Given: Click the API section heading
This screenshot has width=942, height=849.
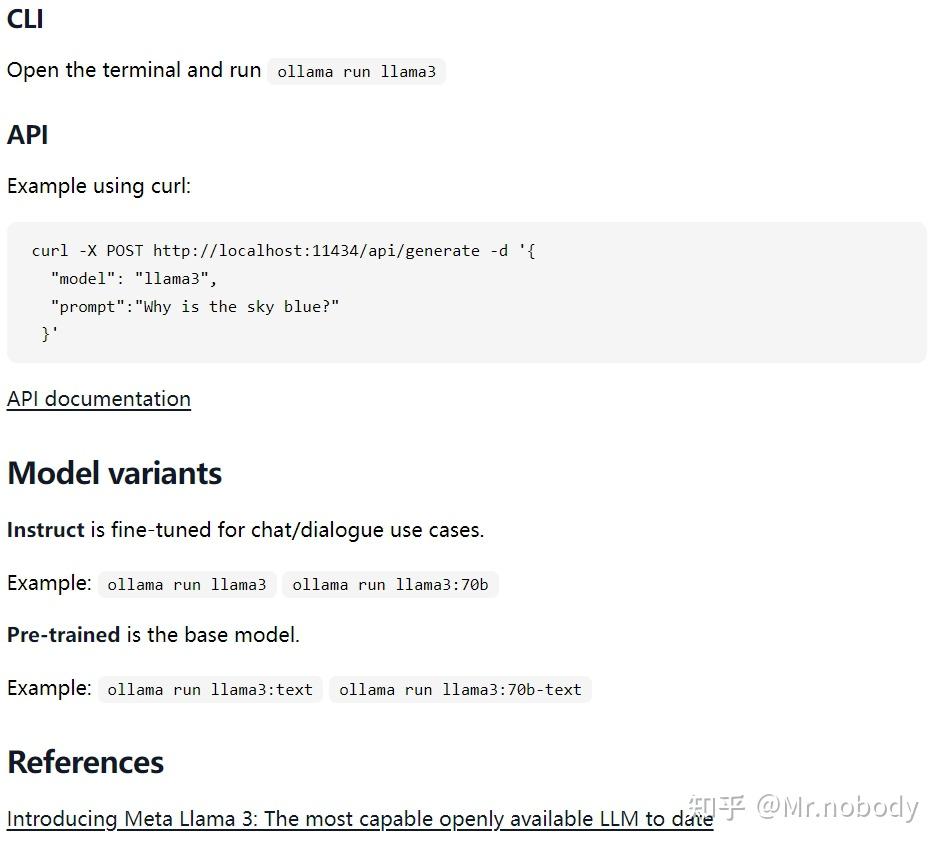Looking at the screenshot, I should [27, 134].
